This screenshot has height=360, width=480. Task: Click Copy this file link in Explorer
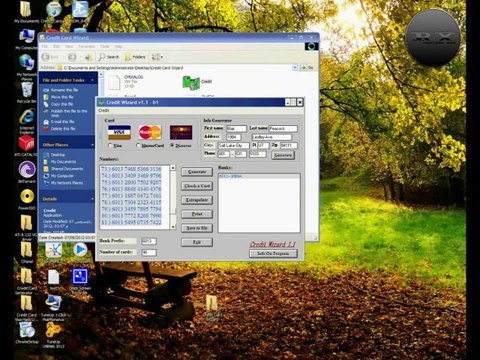point(62,104)
